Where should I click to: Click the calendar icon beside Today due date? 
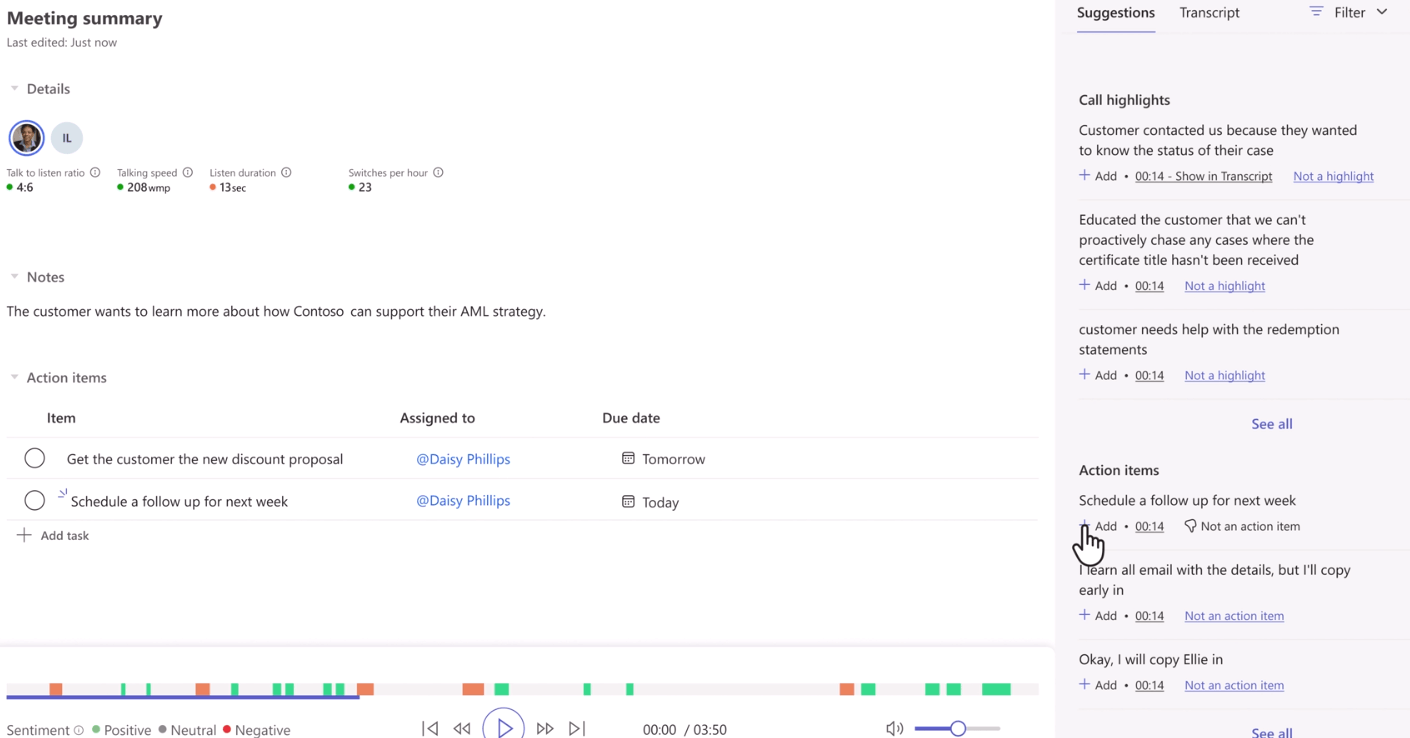pyautogui.click(x=628, y=501)
